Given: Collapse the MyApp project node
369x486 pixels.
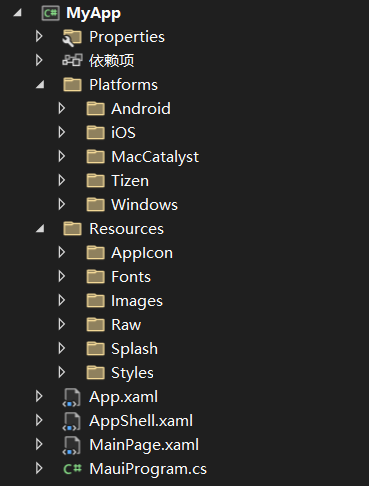Looking at the screenshot, I should 17,13.
